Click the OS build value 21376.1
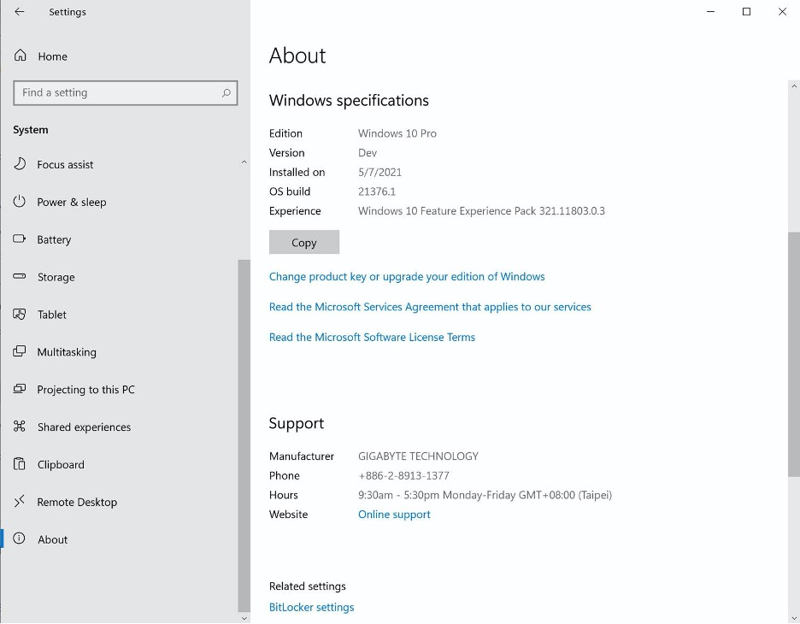 [377, 192]
